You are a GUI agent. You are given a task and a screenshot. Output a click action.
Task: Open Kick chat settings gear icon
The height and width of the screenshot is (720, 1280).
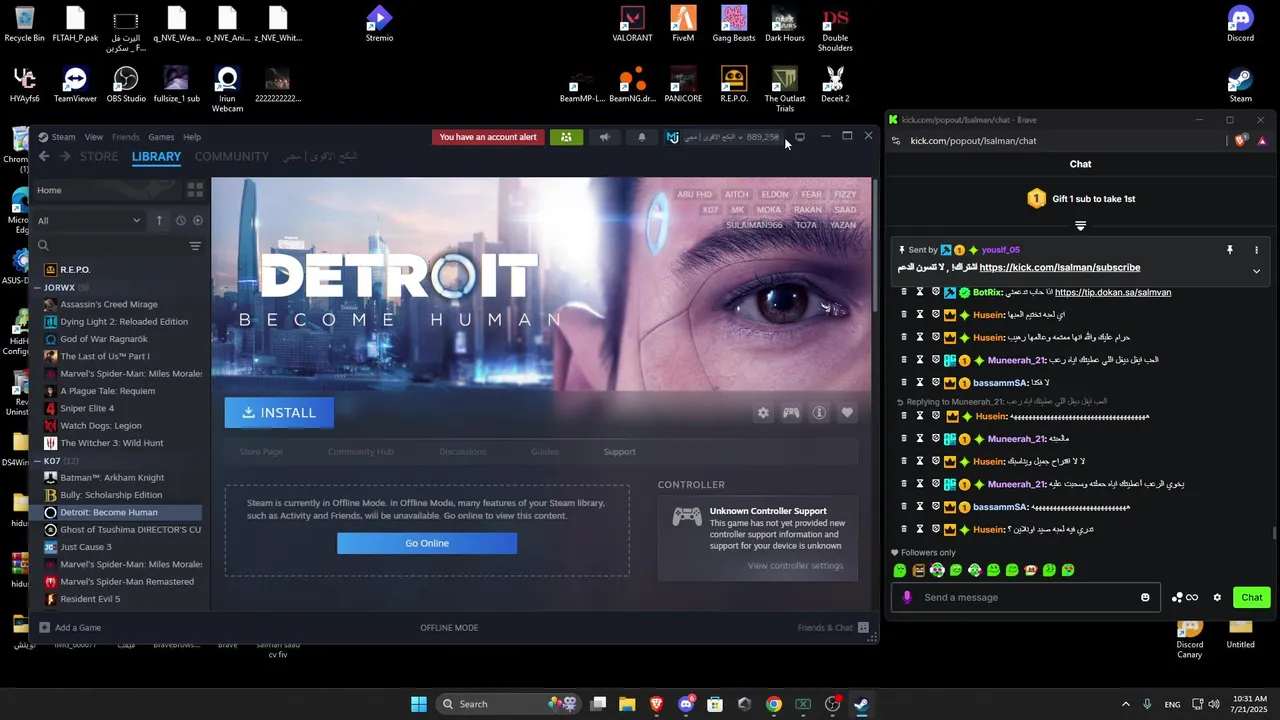pyautogui.click(x=1217, y=597)
